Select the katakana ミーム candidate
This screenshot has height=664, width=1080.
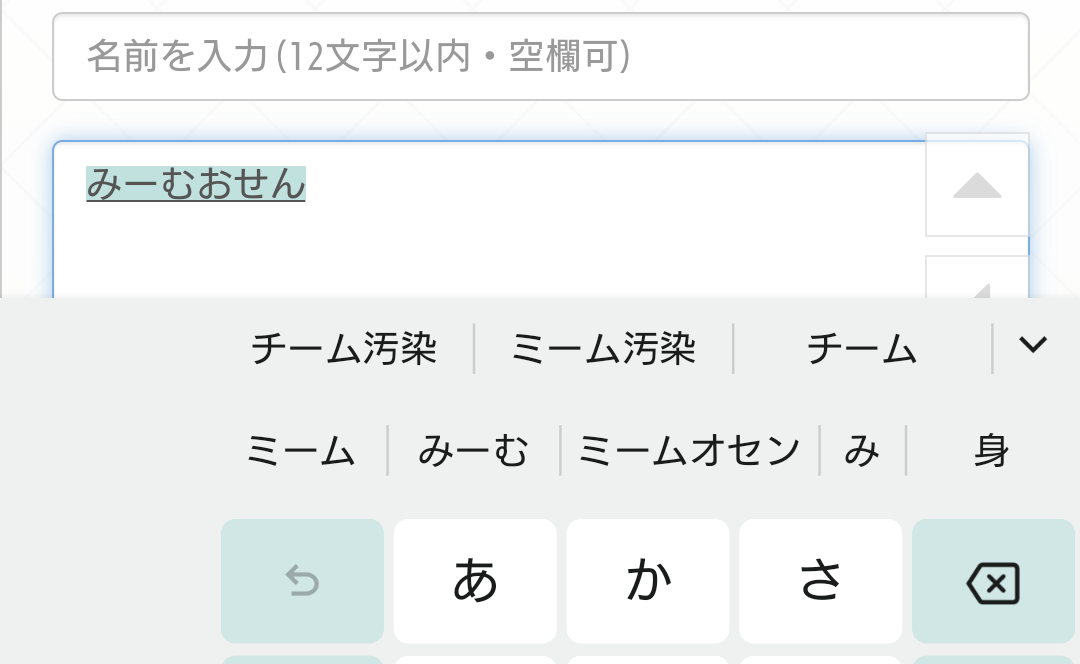301,451
